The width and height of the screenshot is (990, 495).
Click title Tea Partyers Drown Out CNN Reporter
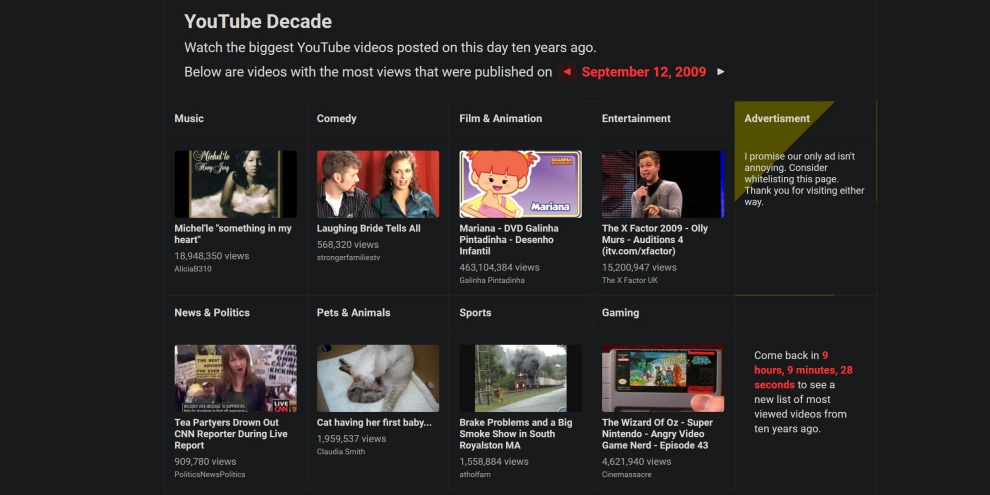231,434
